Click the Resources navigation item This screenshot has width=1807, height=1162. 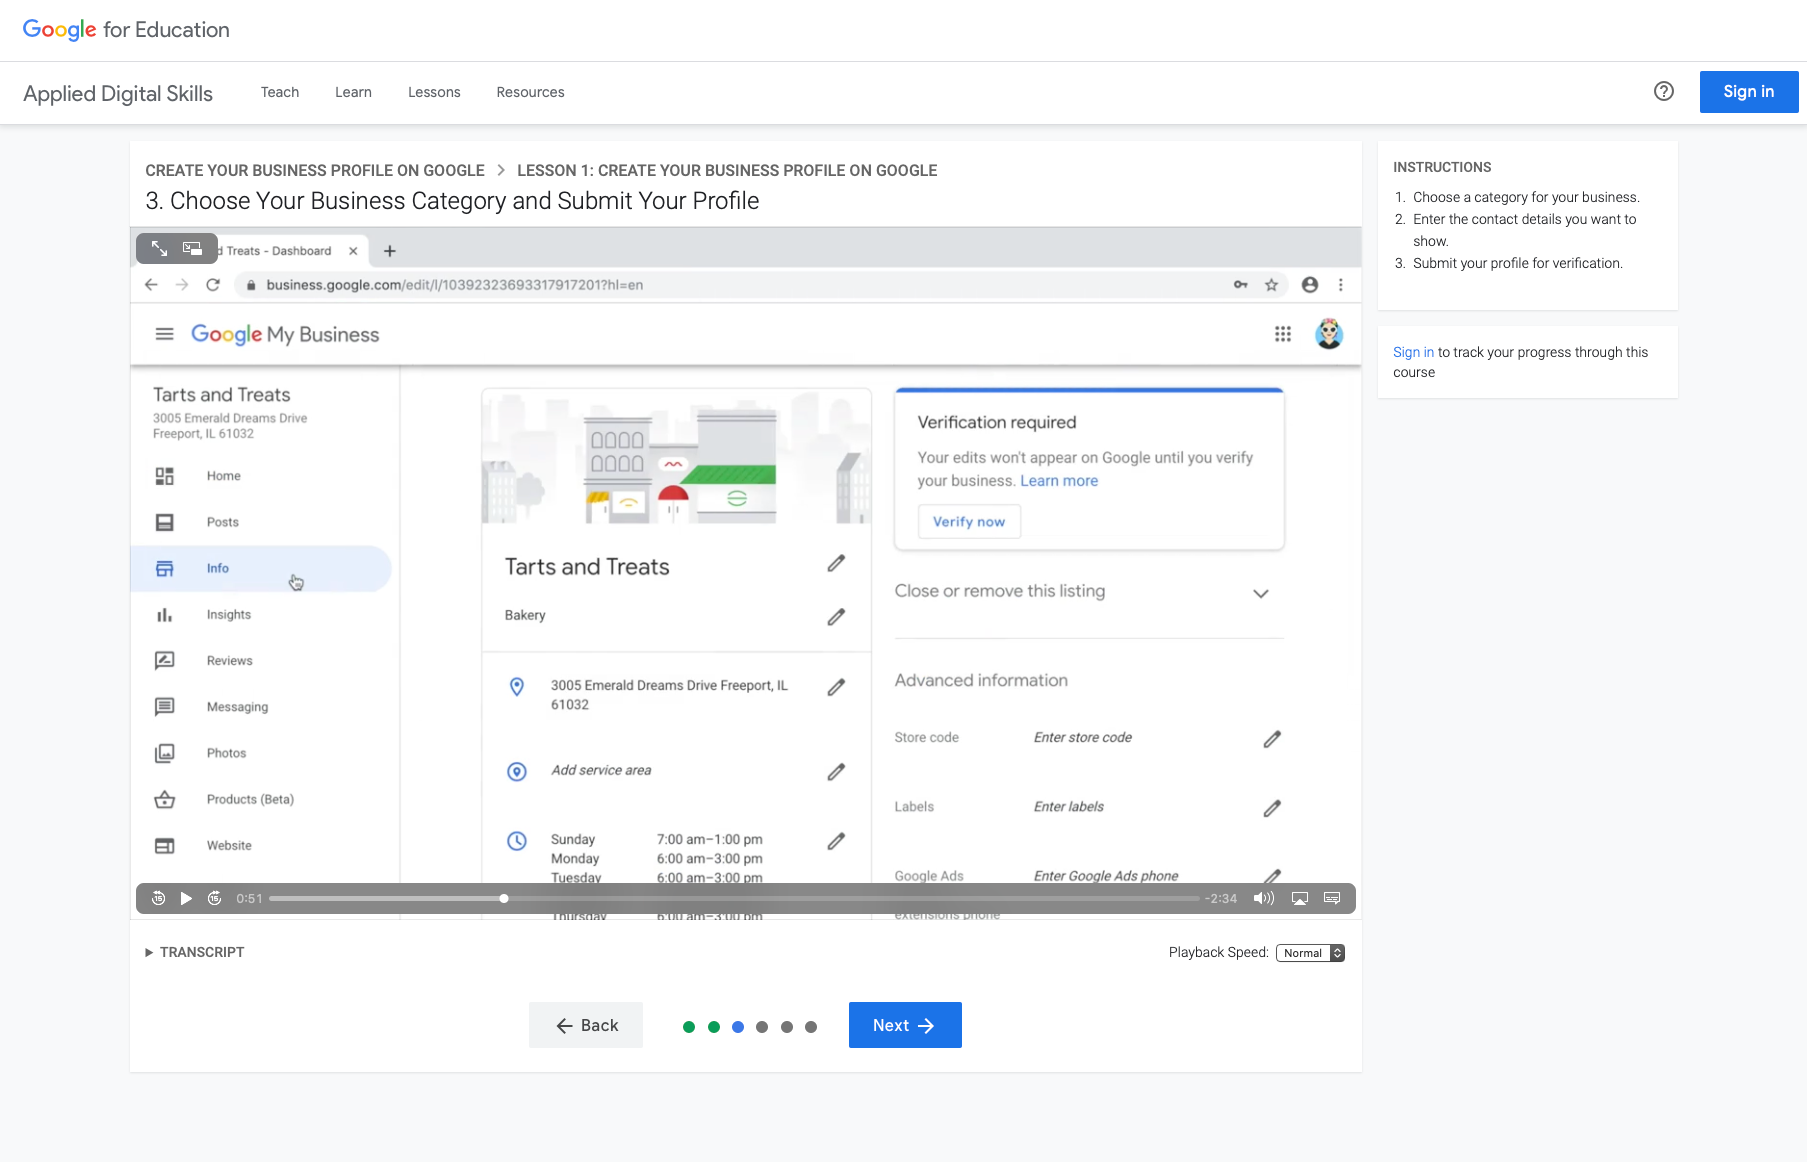[x=530, y=92]
